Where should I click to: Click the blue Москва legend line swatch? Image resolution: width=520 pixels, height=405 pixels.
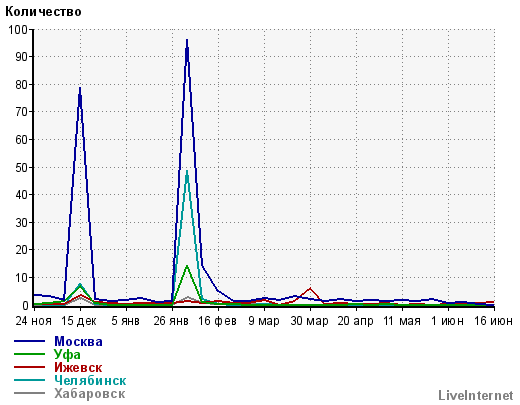29,341
